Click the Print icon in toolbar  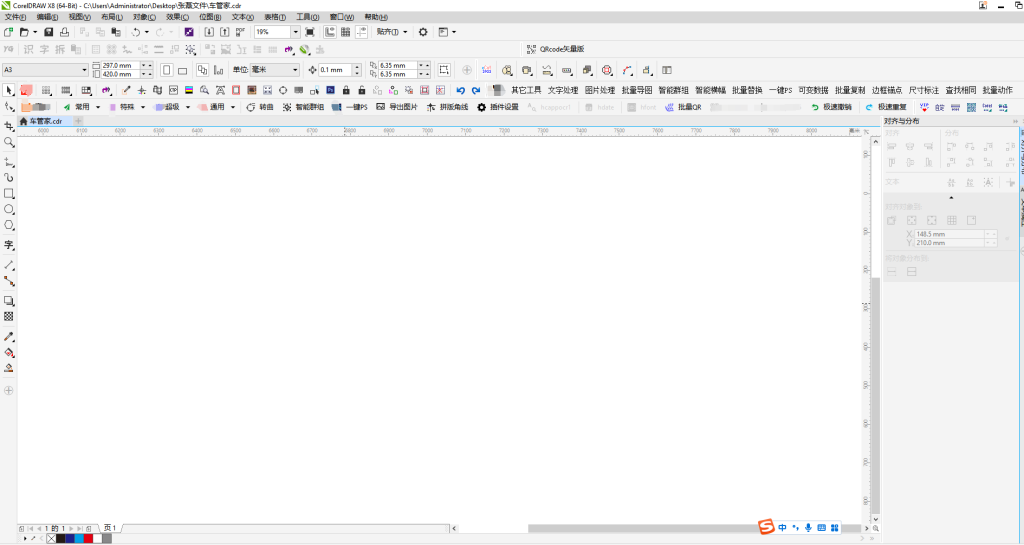(x=64, y=32)
